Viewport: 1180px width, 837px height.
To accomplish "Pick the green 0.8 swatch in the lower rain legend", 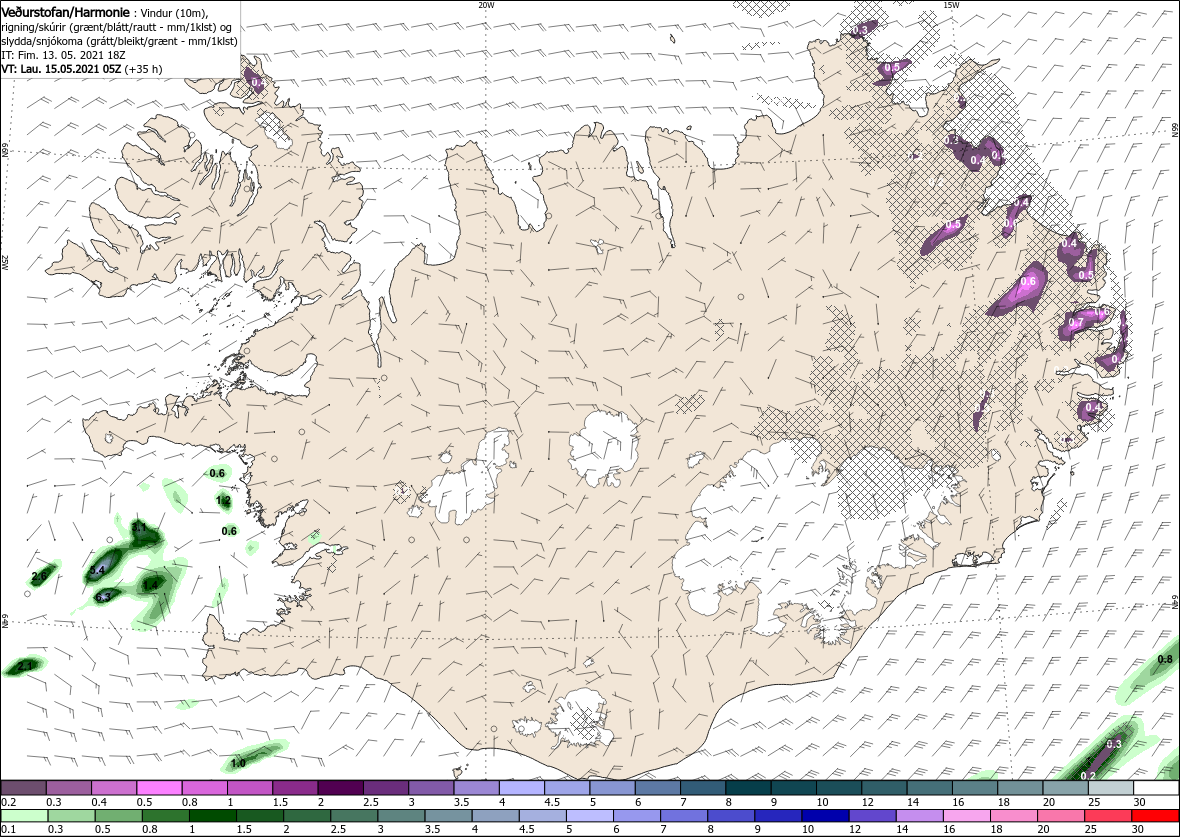I will (x=166, y=816).
